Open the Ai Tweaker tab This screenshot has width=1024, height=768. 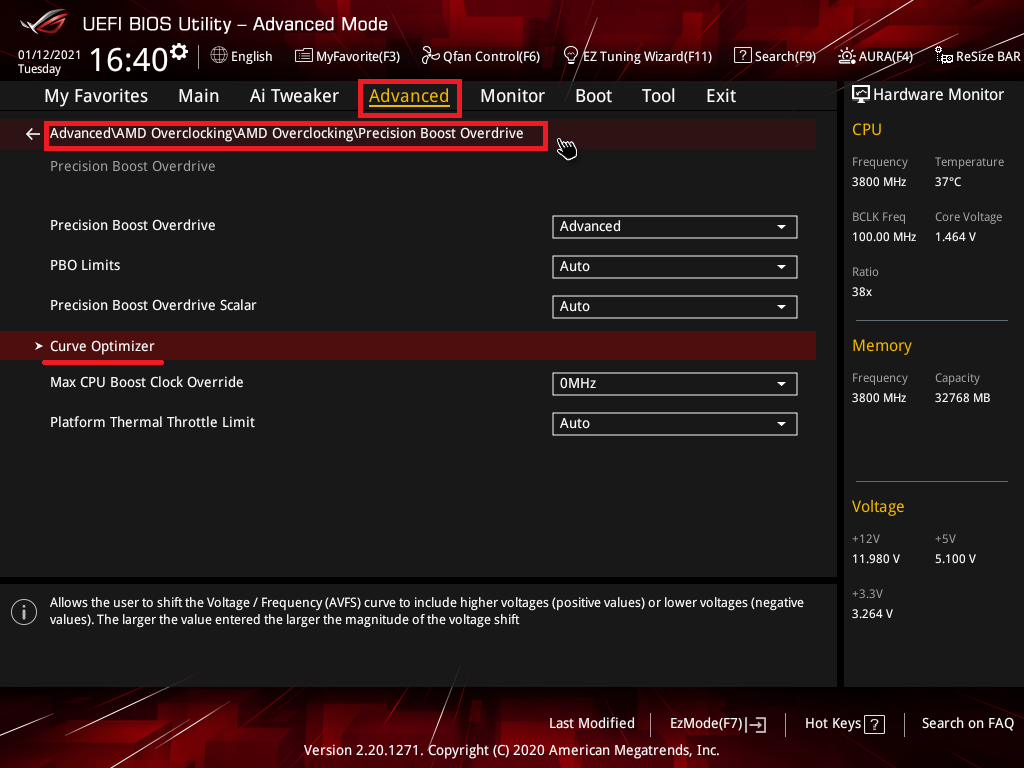point(294,96)
